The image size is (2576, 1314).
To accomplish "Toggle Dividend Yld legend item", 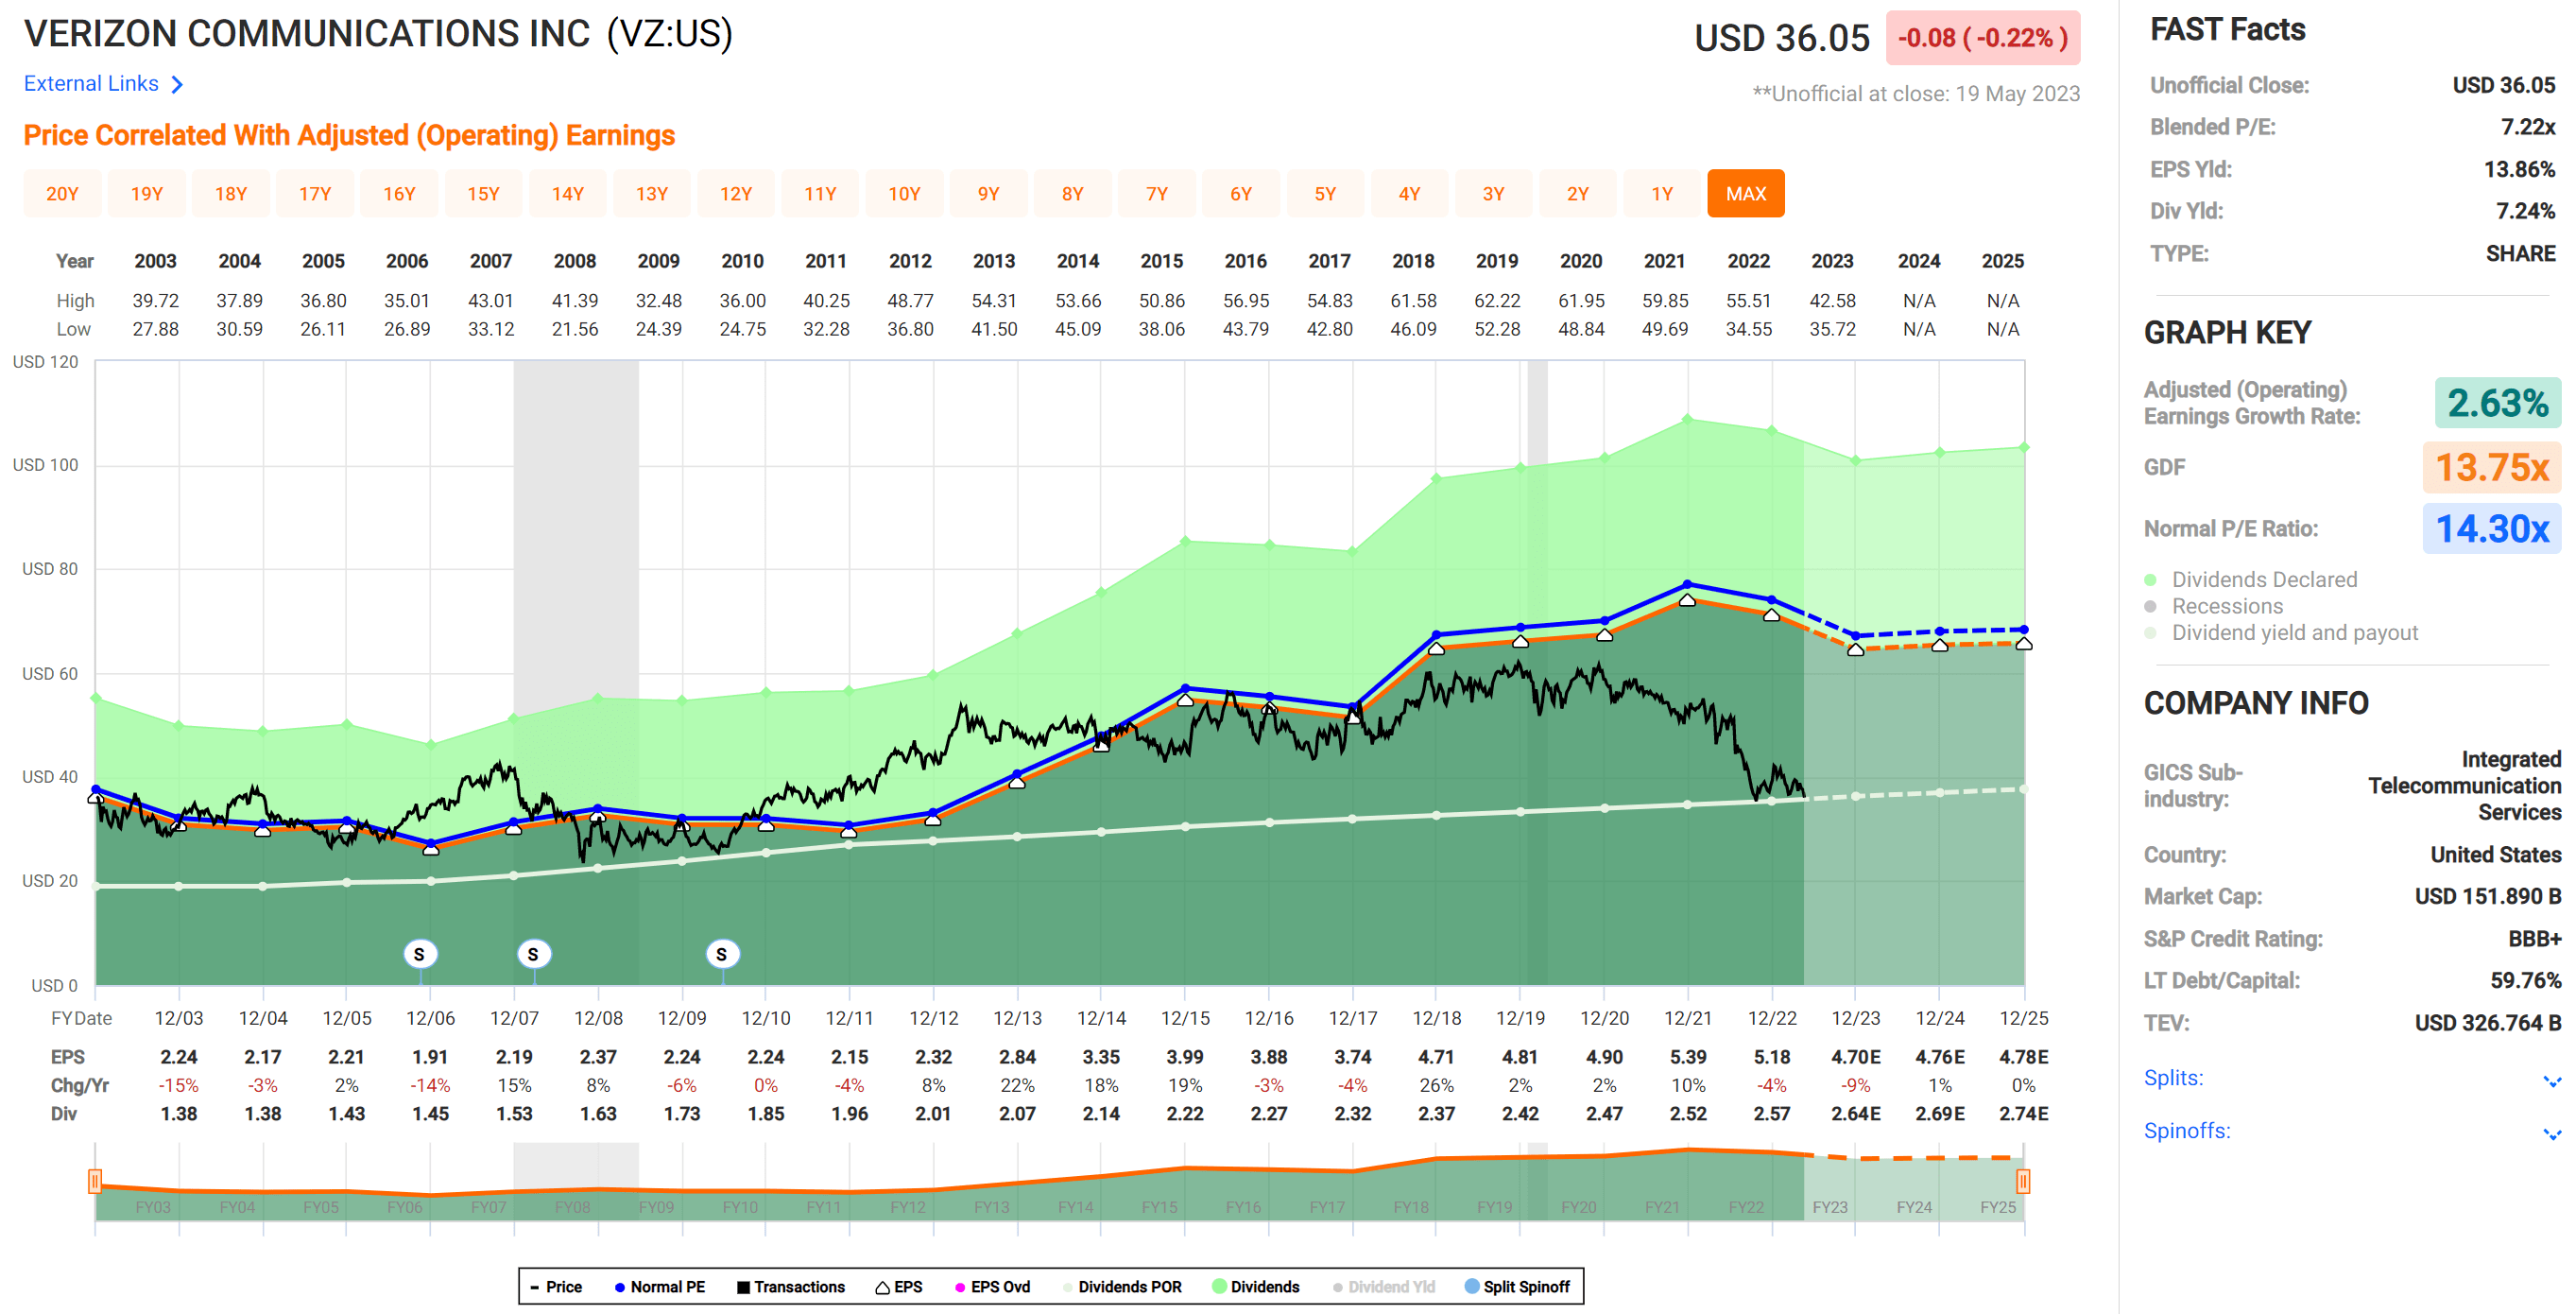I will pos(1384,1287).
